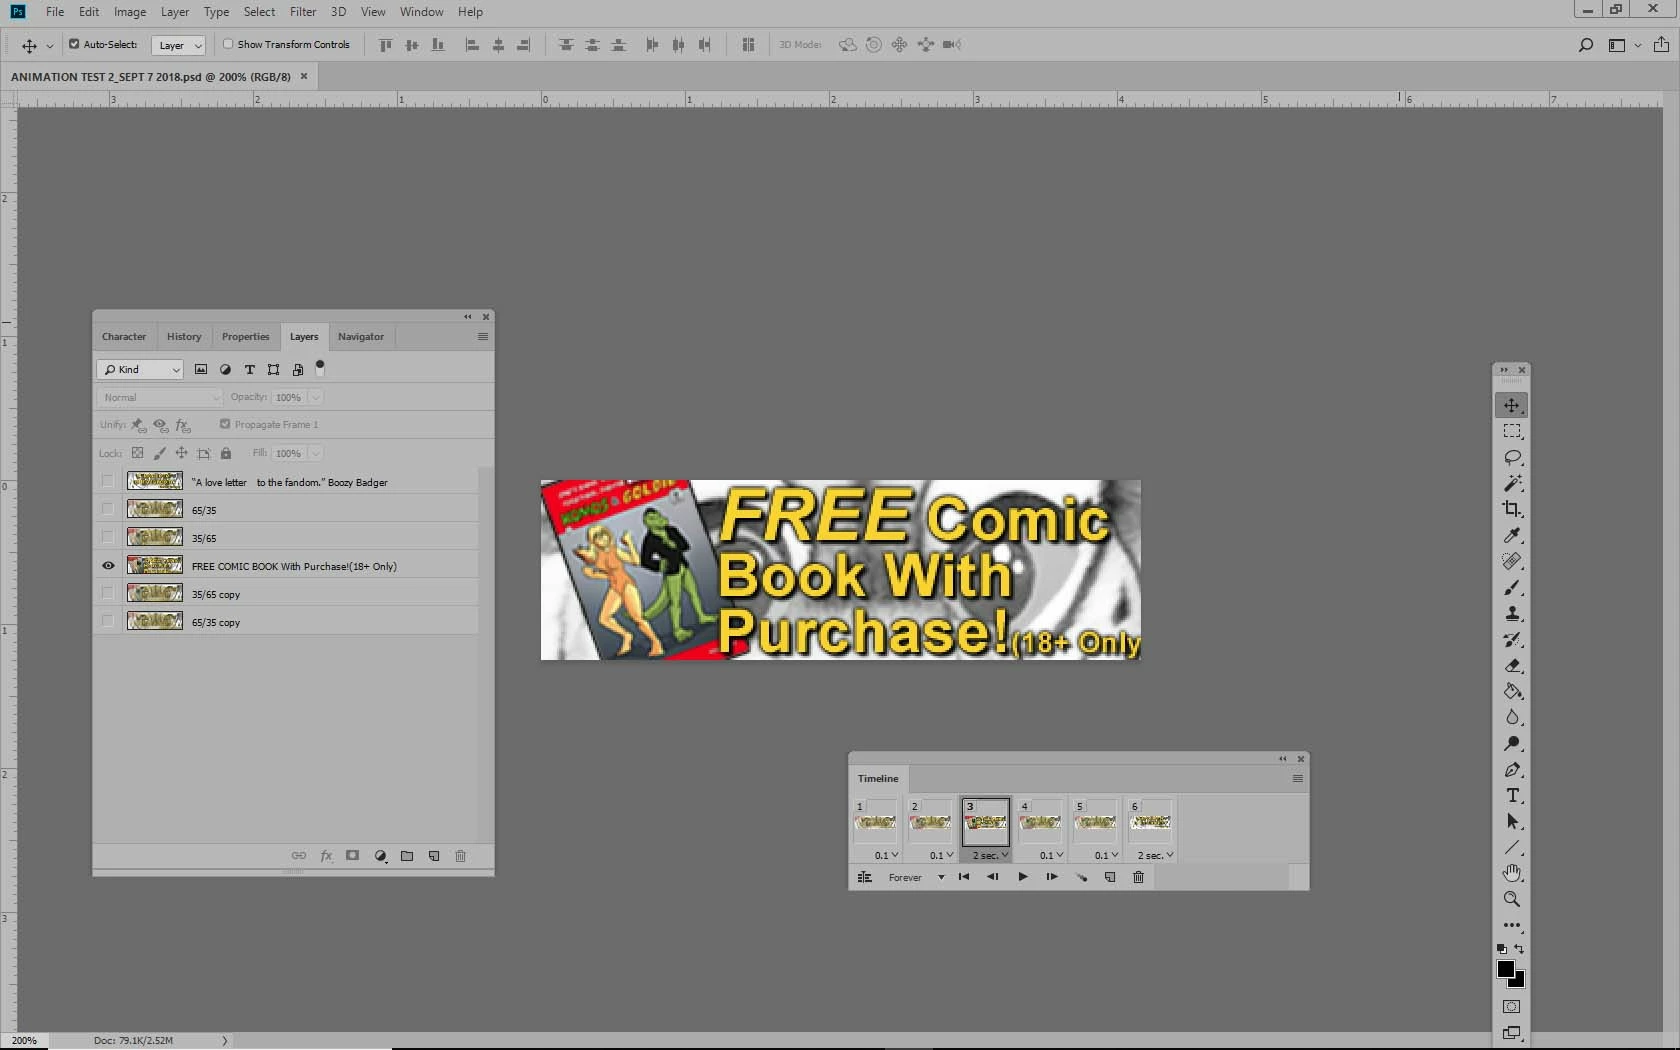Select the Horizontal Type tool

click(1511, 795)
